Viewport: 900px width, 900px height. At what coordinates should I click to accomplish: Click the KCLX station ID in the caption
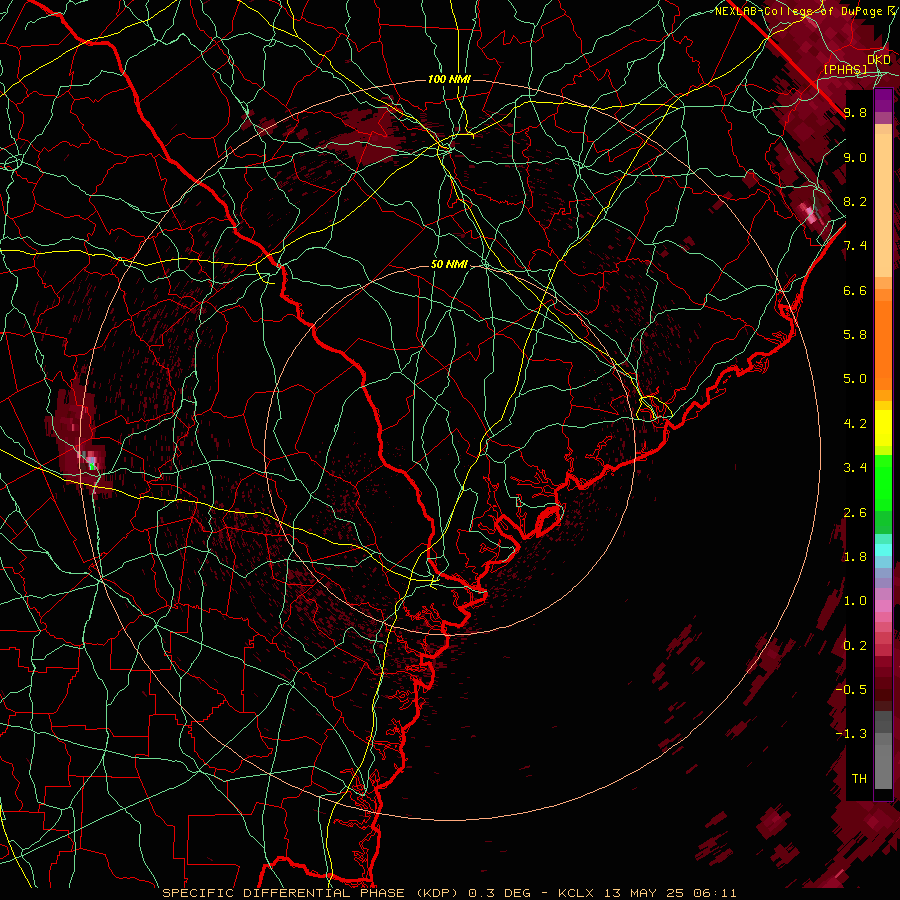575,893
